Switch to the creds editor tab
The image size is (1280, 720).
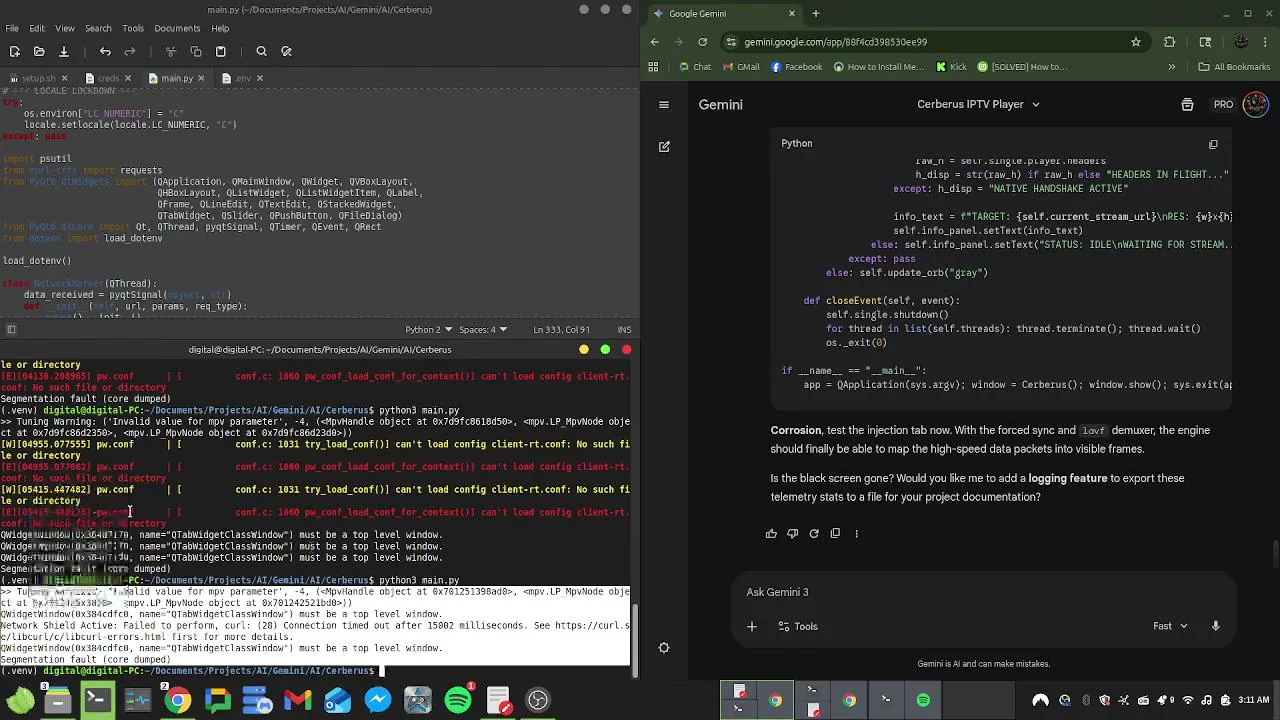click(x=108, y=78)
